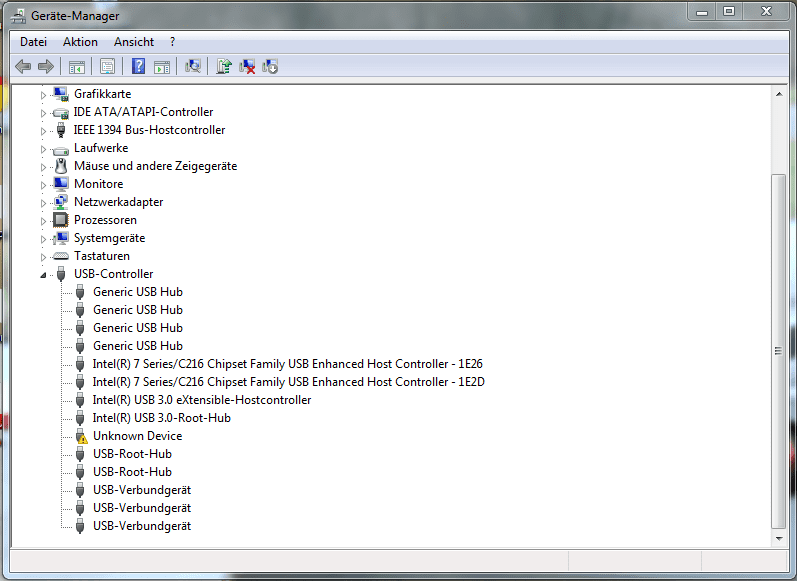Click the IEEE 1394 Bus-Hostcontroller icon
Screen dimensions: 797x581
61,130
